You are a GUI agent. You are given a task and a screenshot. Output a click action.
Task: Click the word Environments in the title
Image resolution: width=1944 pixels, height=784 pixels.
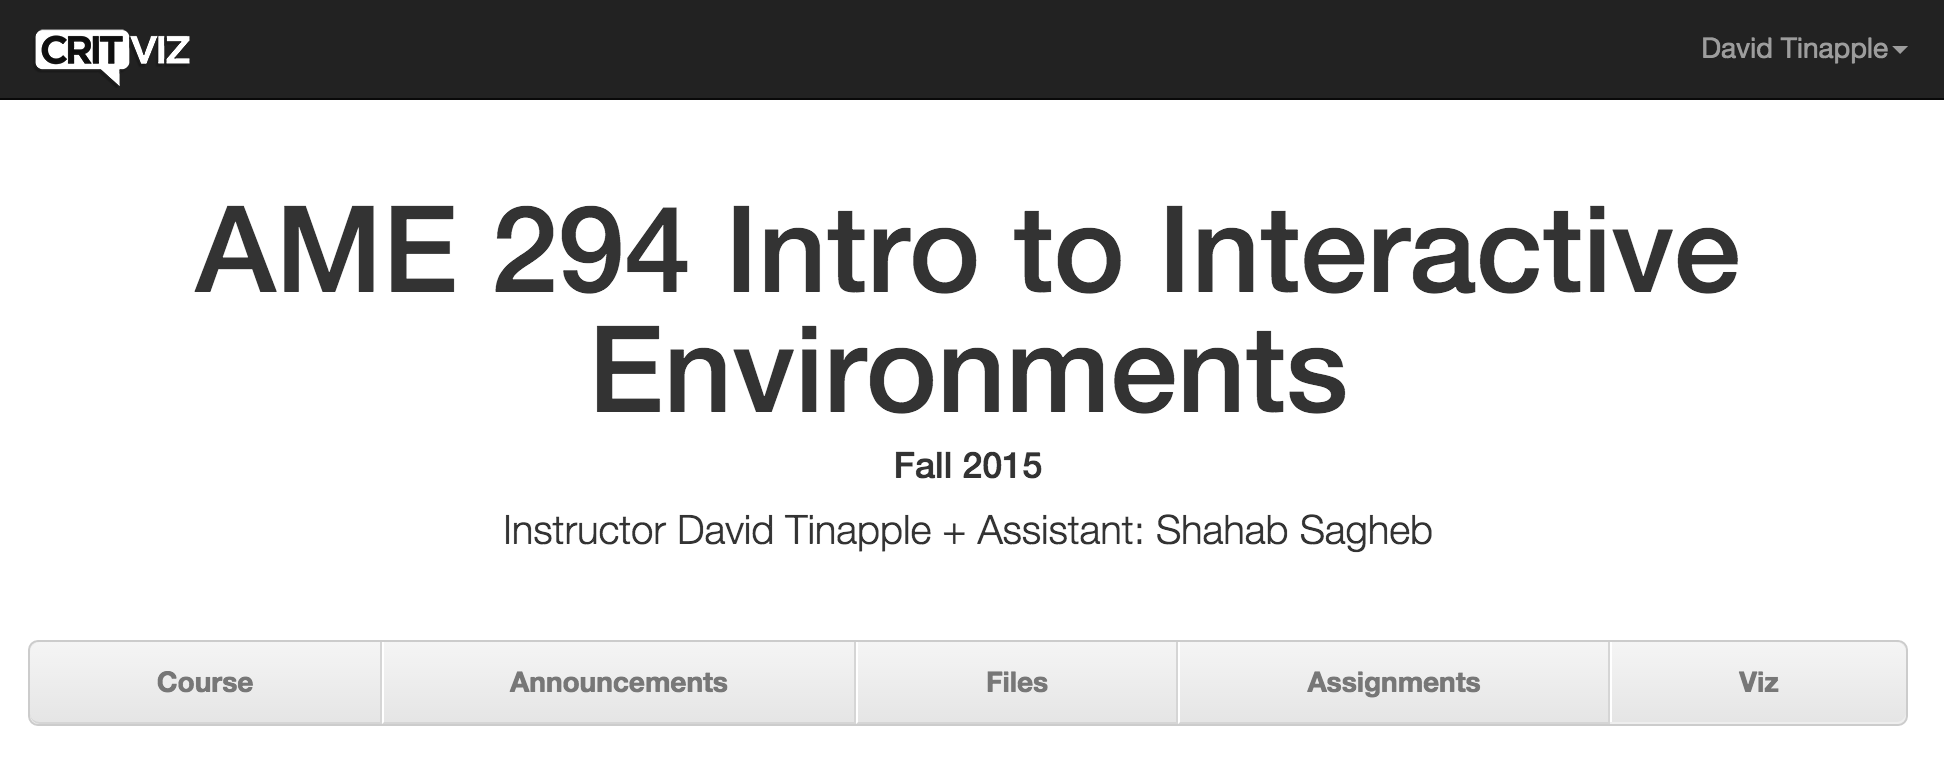click(969, 370)
